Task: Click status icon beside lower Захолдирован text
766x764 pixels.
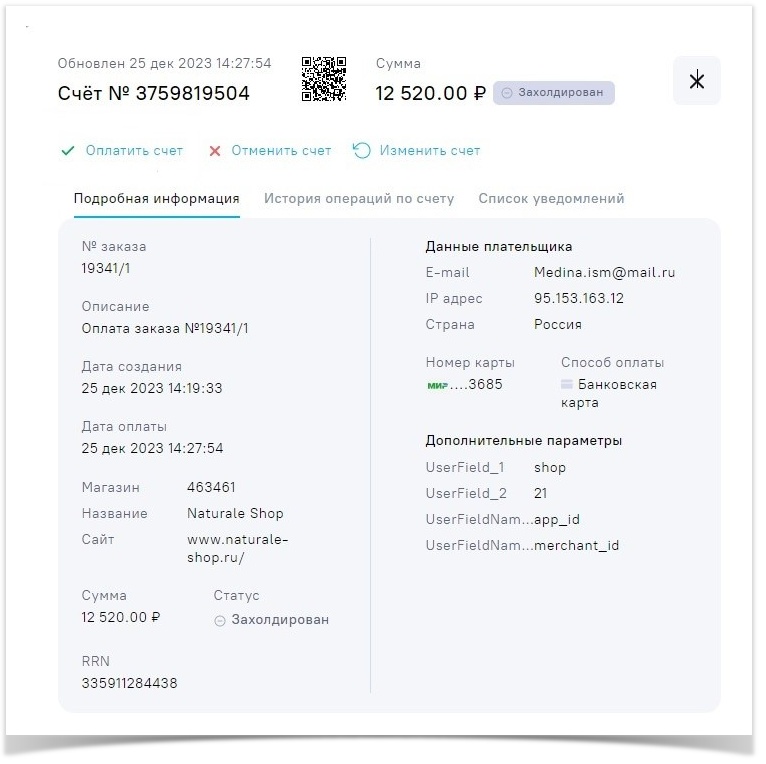Action: (x=220, y=620)
